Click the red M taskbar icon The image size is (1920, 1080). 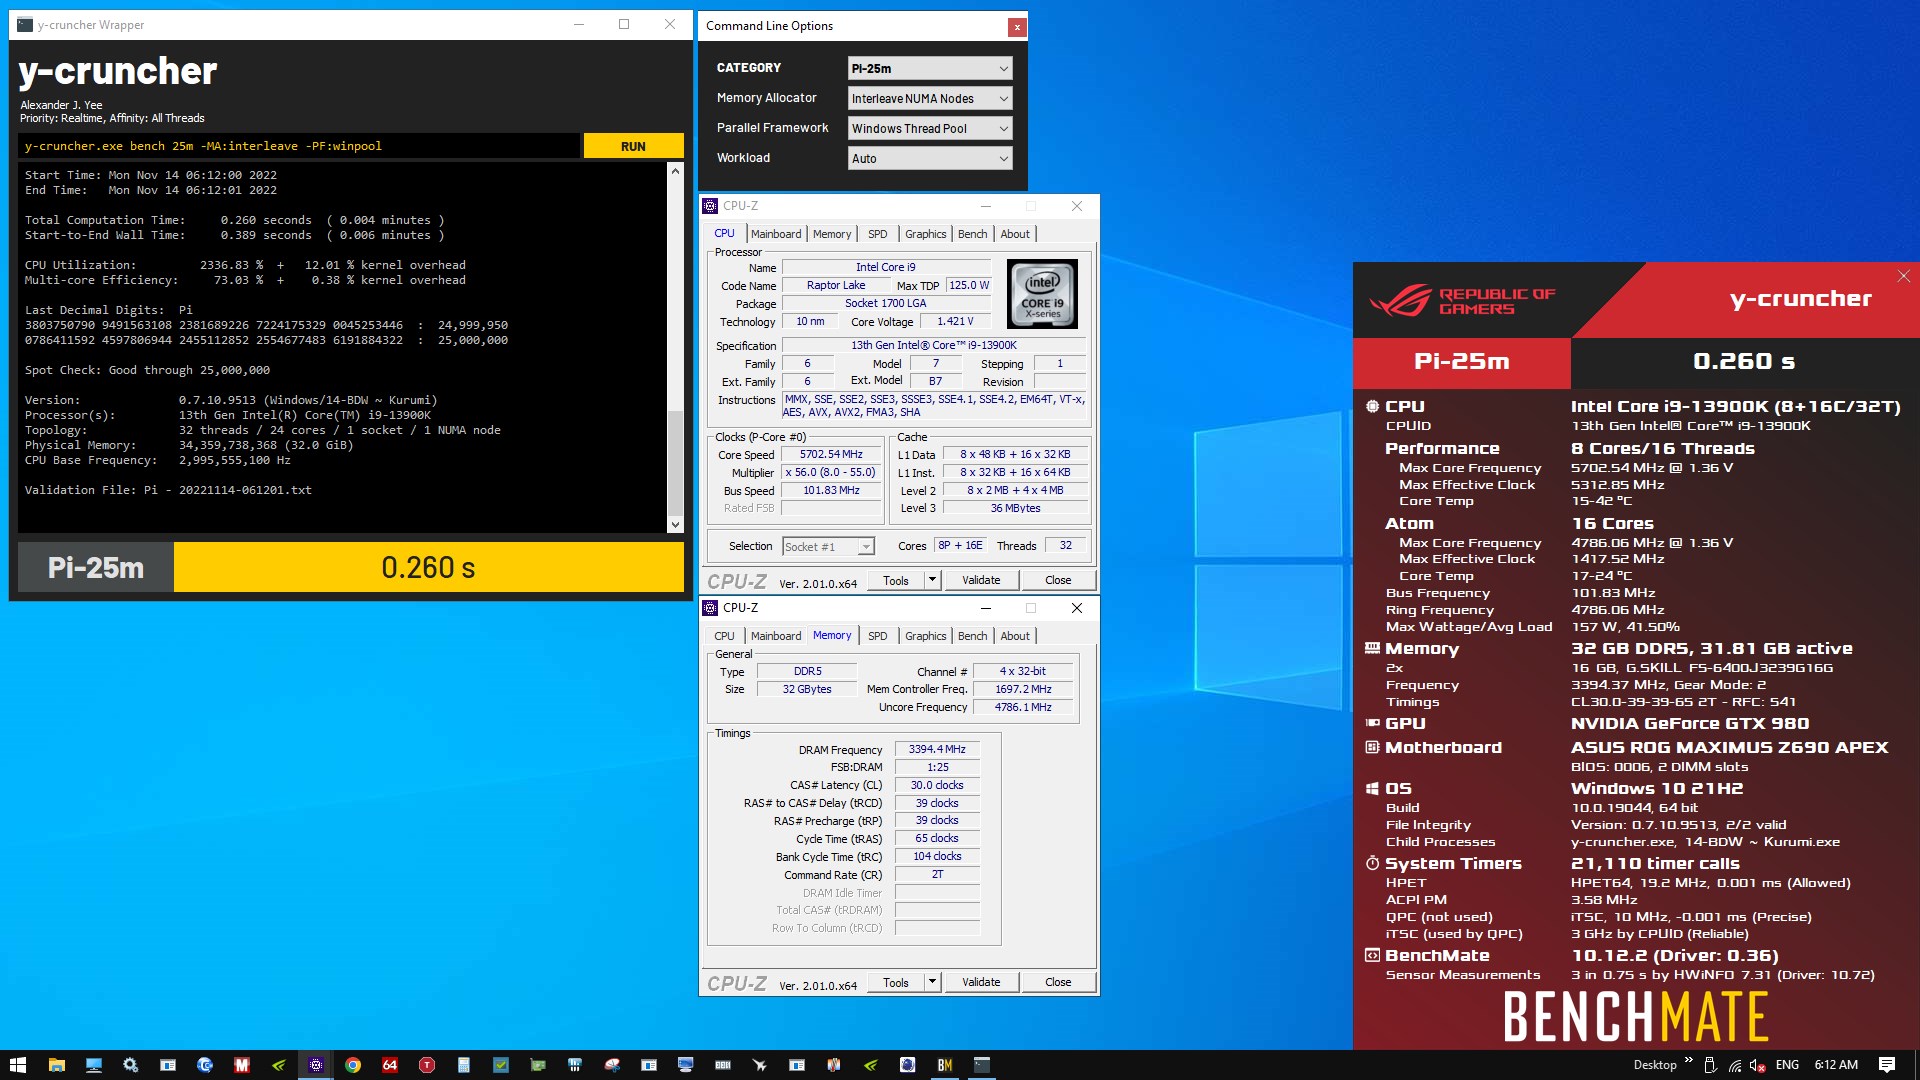[241, 1065]
